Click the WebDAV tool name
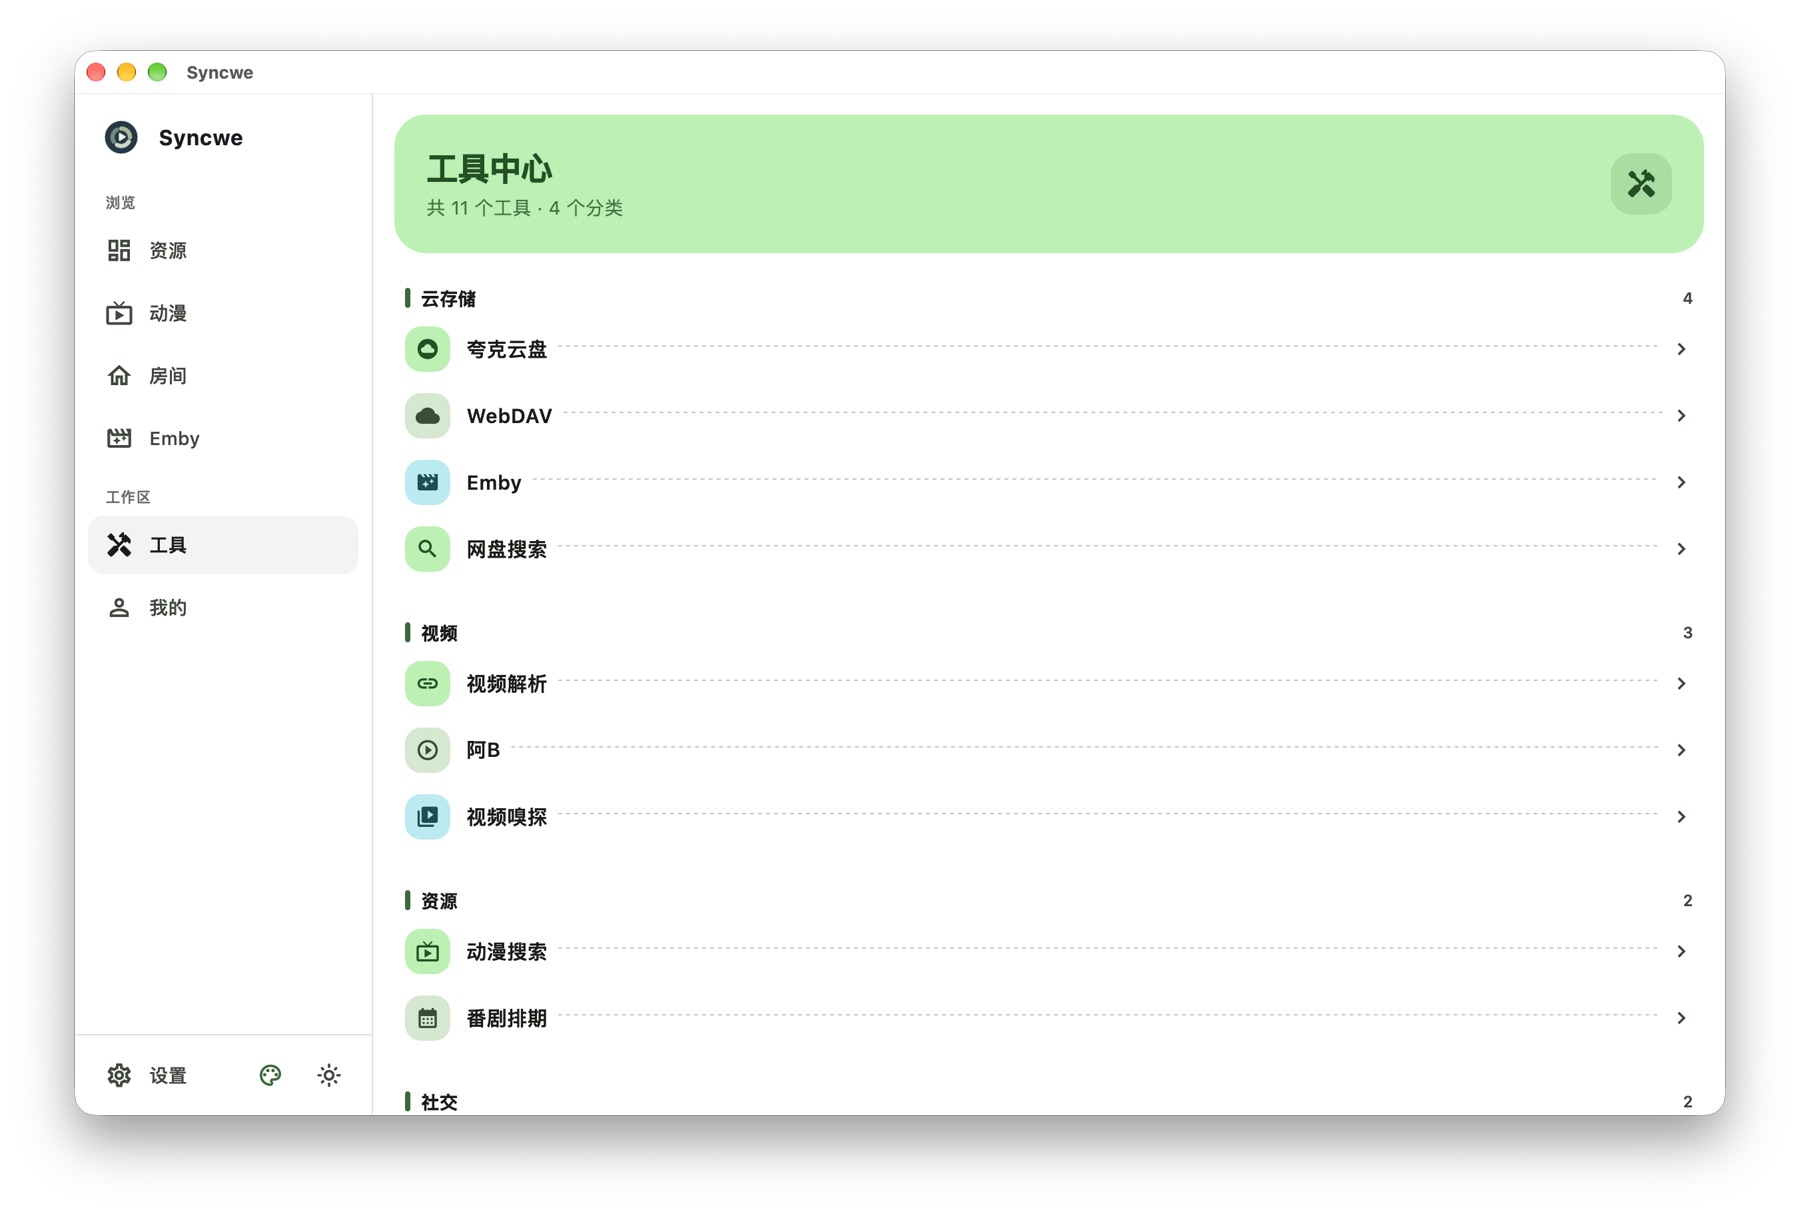This screenshot has height=1214, width=1800. [509, 416]
